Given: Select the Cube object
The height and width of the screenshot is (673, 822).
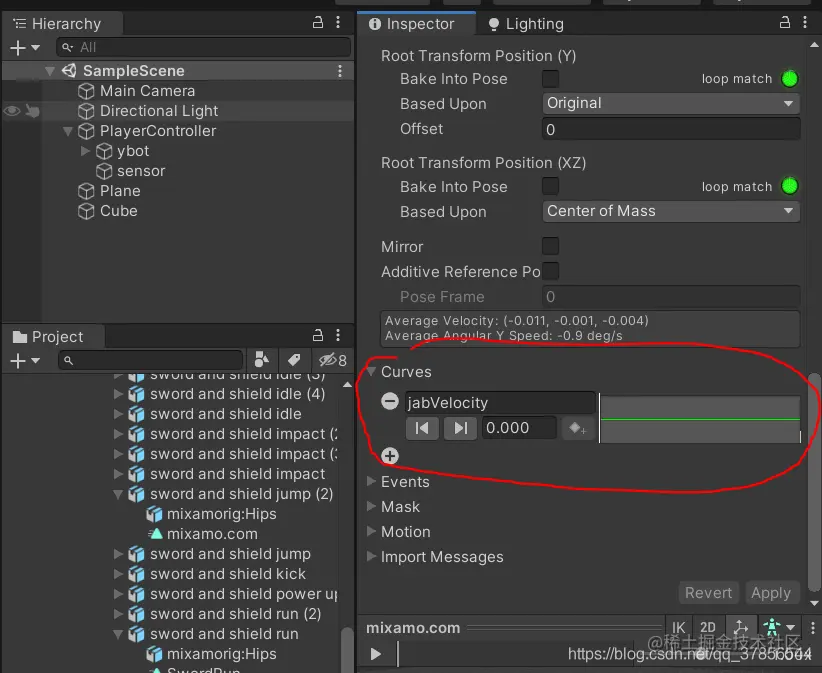Looking at the screenshot, I should point(118,211).
